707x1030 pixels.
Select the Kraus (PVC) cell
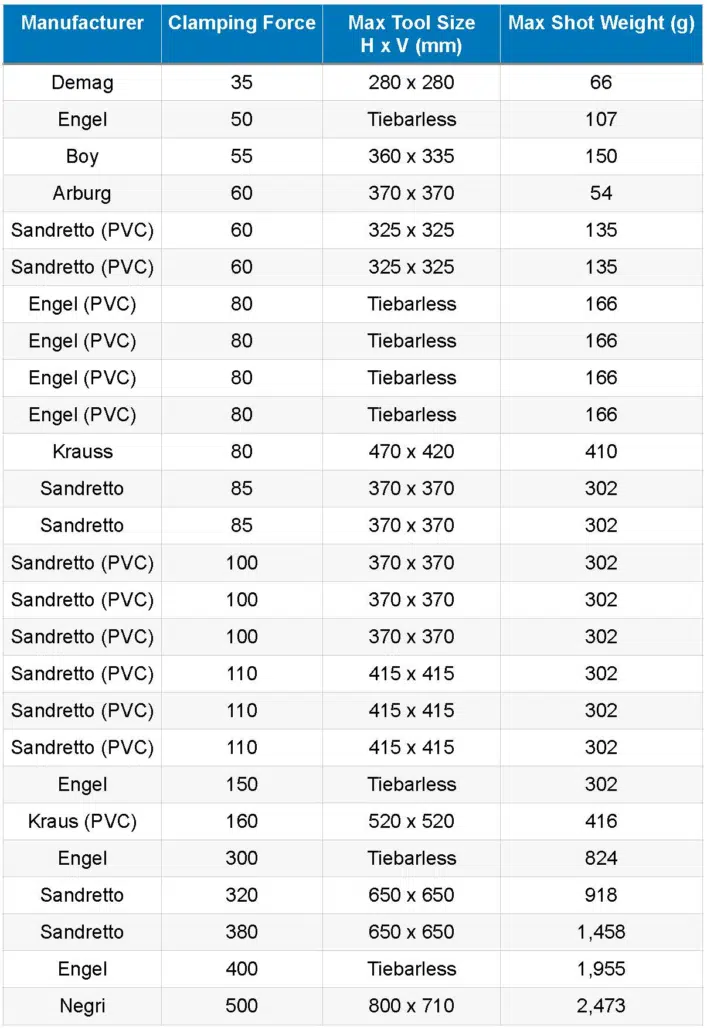click(82, 821)
